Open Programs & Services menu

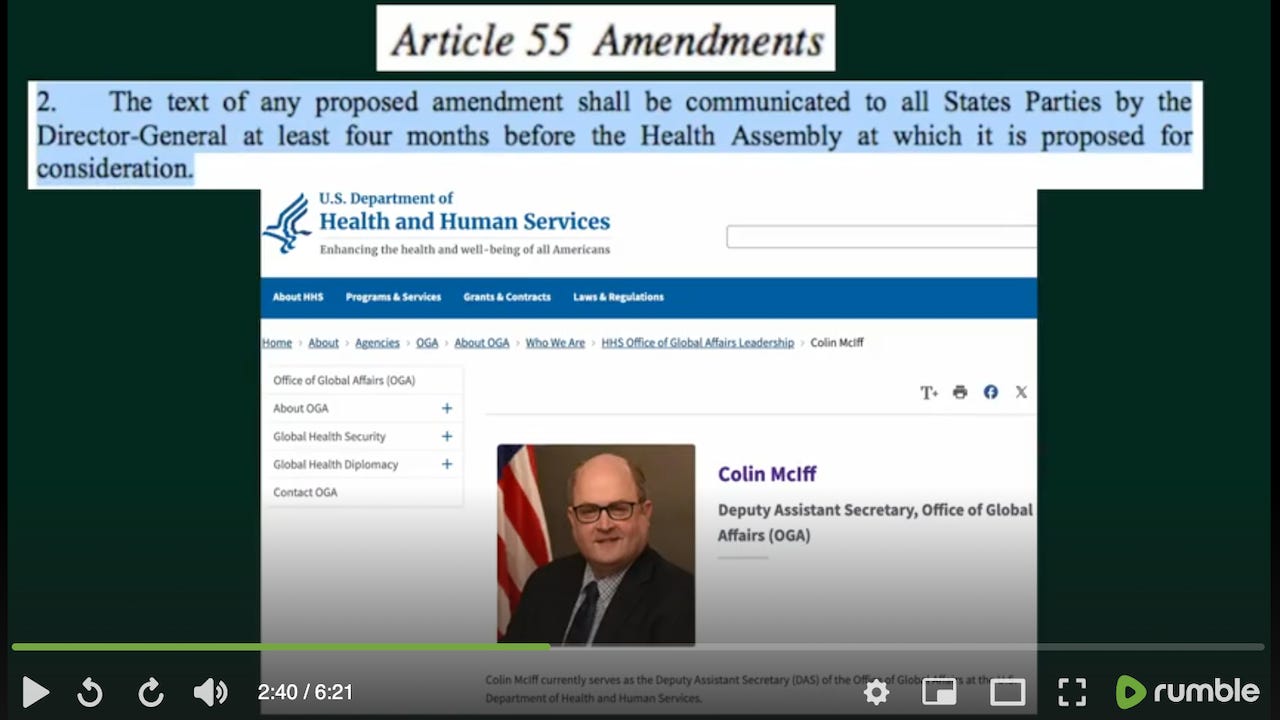(x=393, y=297)
